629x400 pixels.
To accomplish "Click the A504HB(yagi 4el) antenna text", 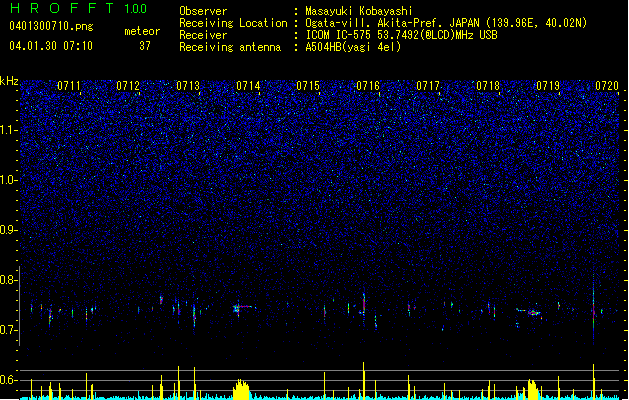I will (x=353, y=47).
